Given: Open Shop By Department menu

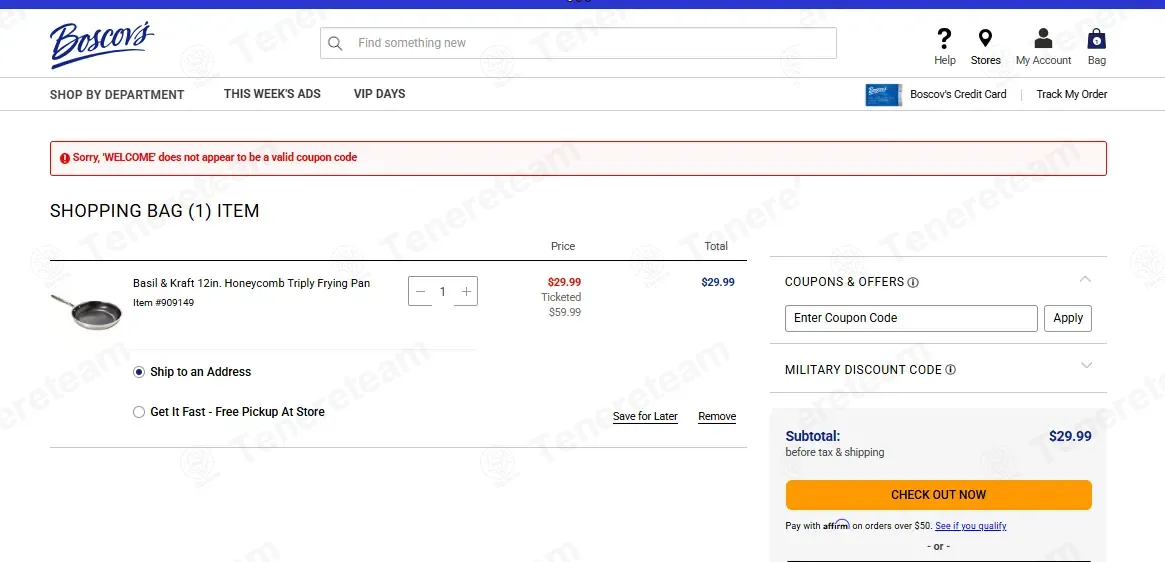Looking at the screenshot, I should pyautogui.click(x=117, y=94).
